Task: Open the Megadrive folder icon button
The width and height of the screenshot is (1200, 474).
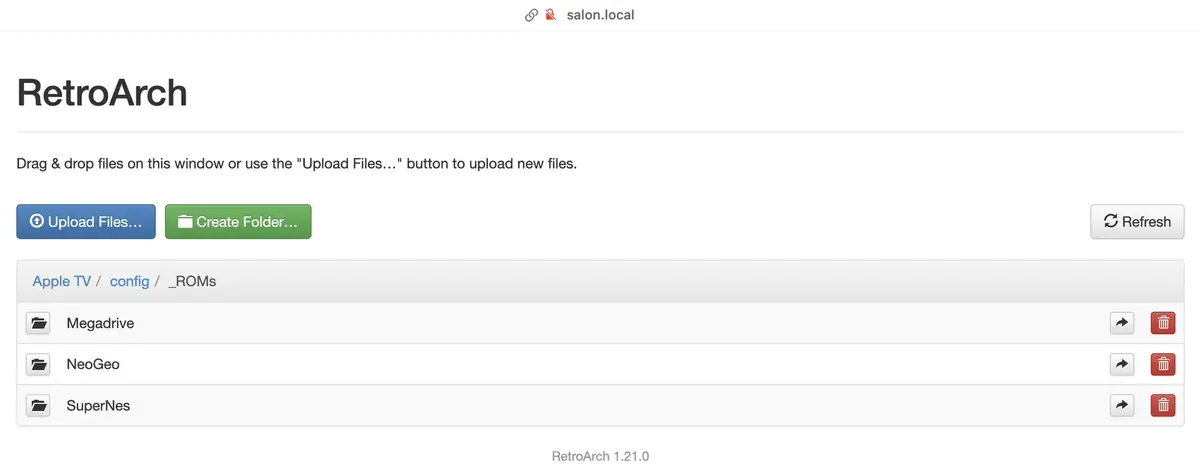Action: (x=38, y=323)
